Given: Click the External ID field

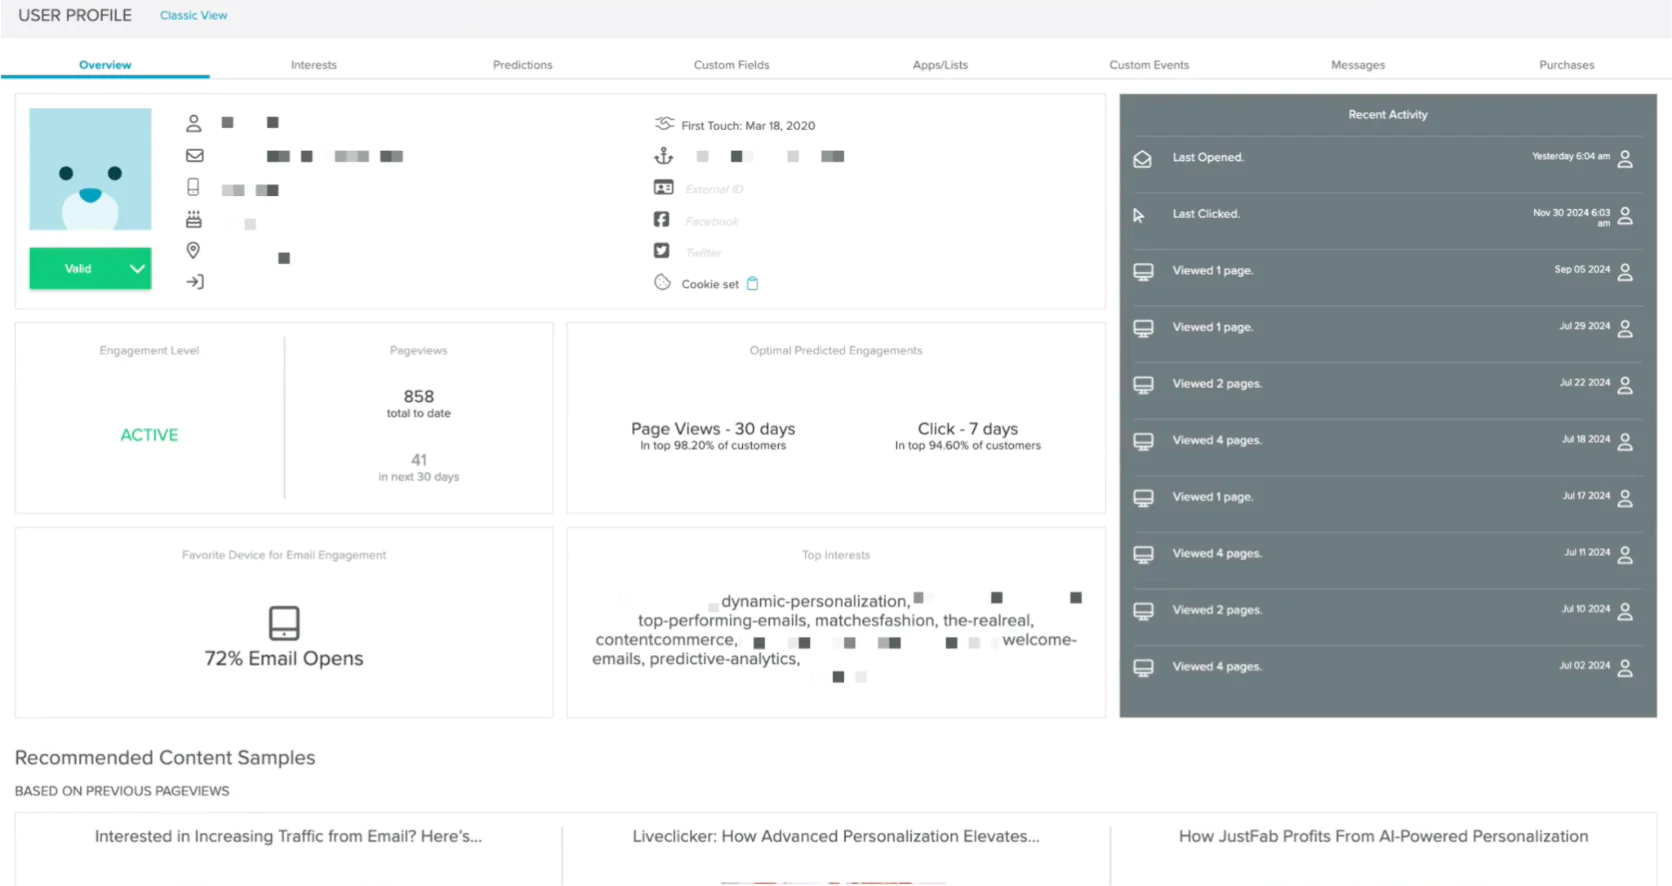Looking at the screenshot, I should 714,189.
